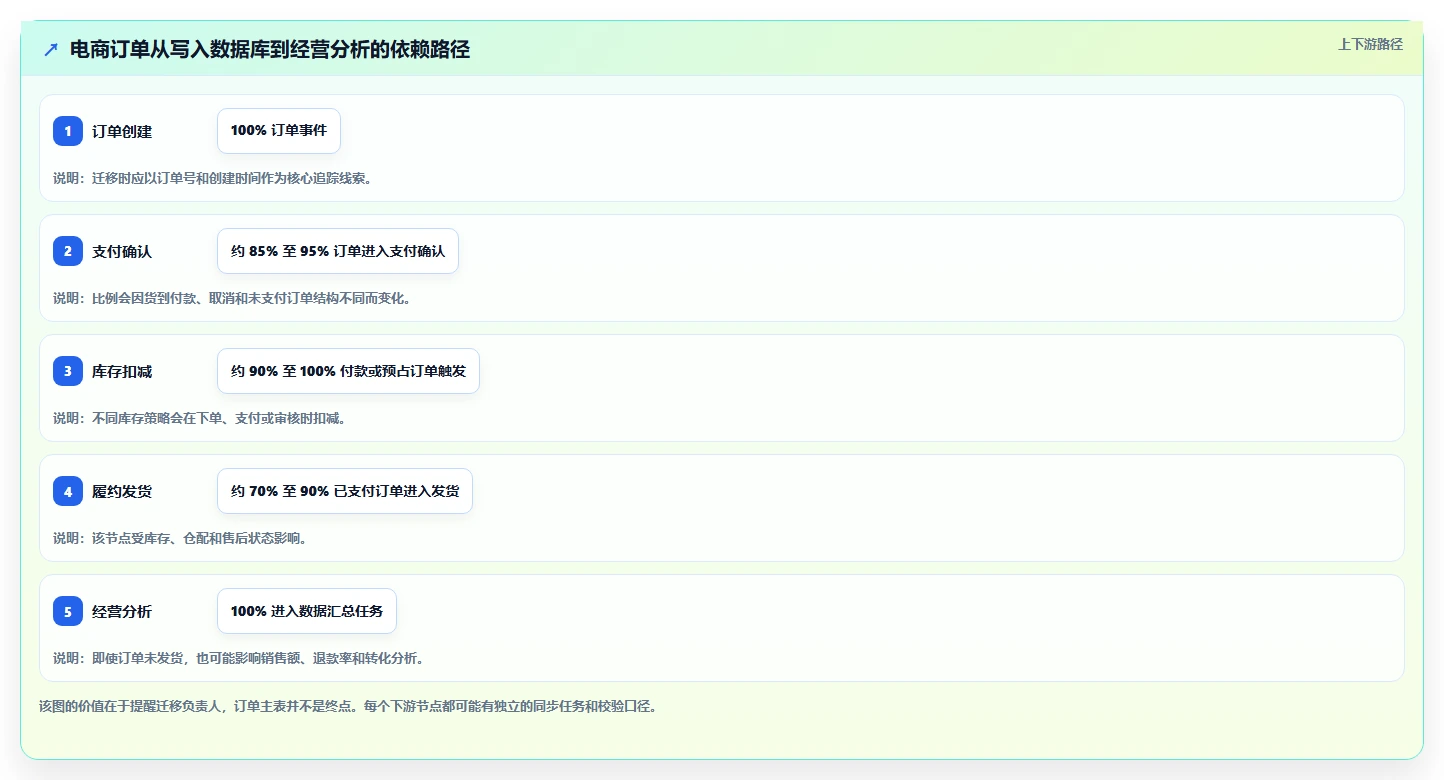The image size is (1444, 780).
Task: Click the 约 90% 至 100% 付款或预占订单触发 pill
Action: (348, 371)
